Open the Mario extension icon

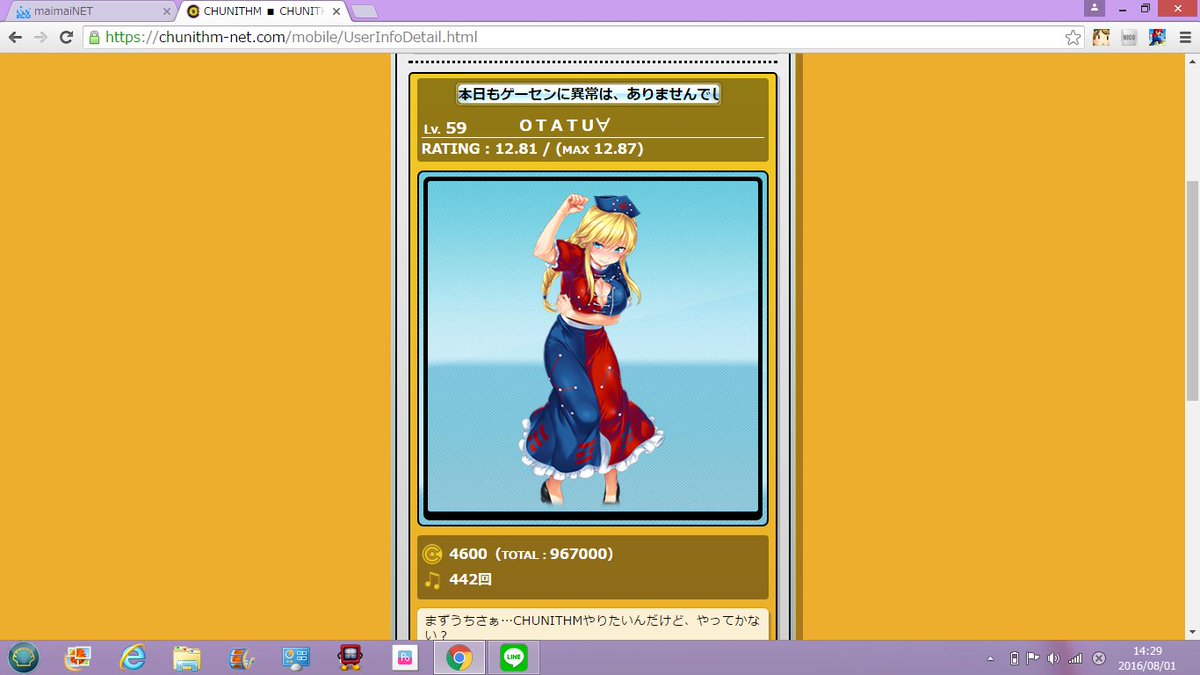tap(1156, 37)
